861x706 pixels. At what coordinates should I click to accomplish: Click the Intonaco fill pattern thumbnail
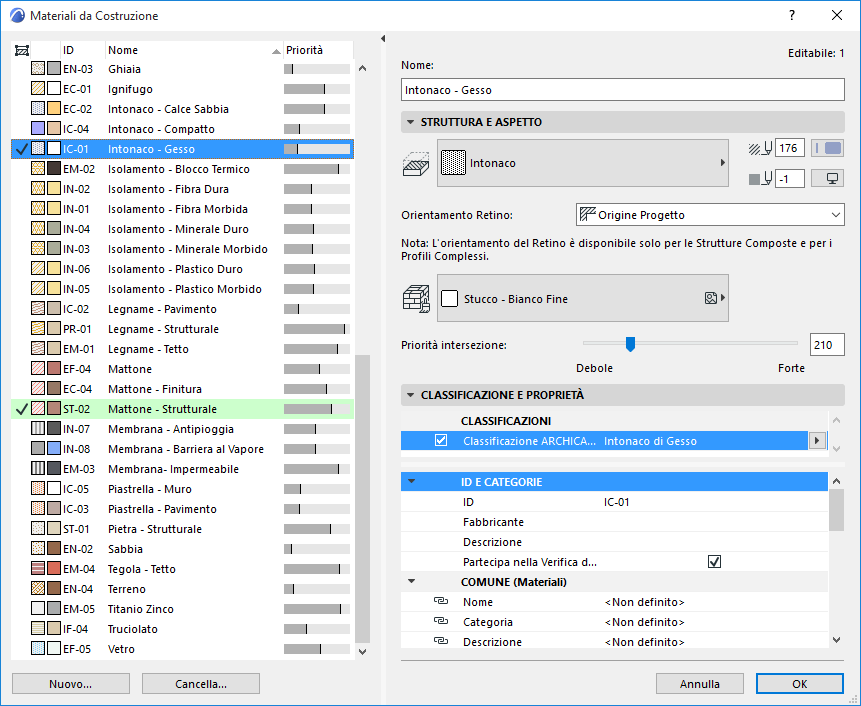pos(454,163)
